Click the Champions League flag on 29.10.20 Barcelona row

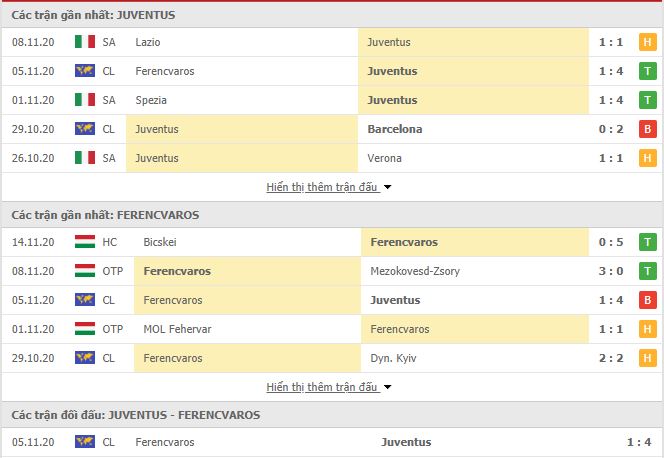coord(85,129)
